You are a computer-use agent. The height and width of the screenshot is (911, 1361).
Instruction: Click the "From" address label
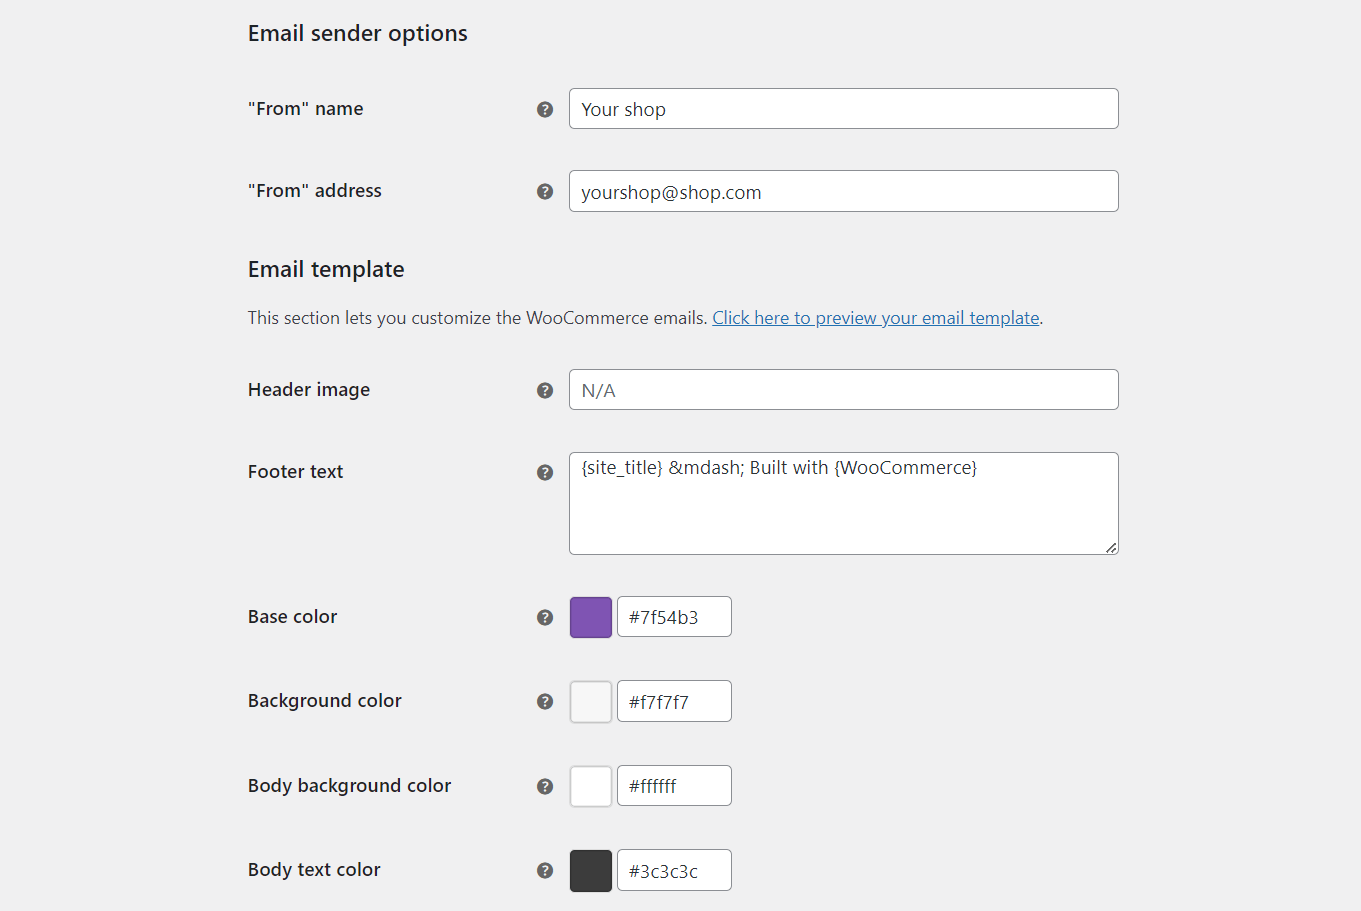coord(315,191)
